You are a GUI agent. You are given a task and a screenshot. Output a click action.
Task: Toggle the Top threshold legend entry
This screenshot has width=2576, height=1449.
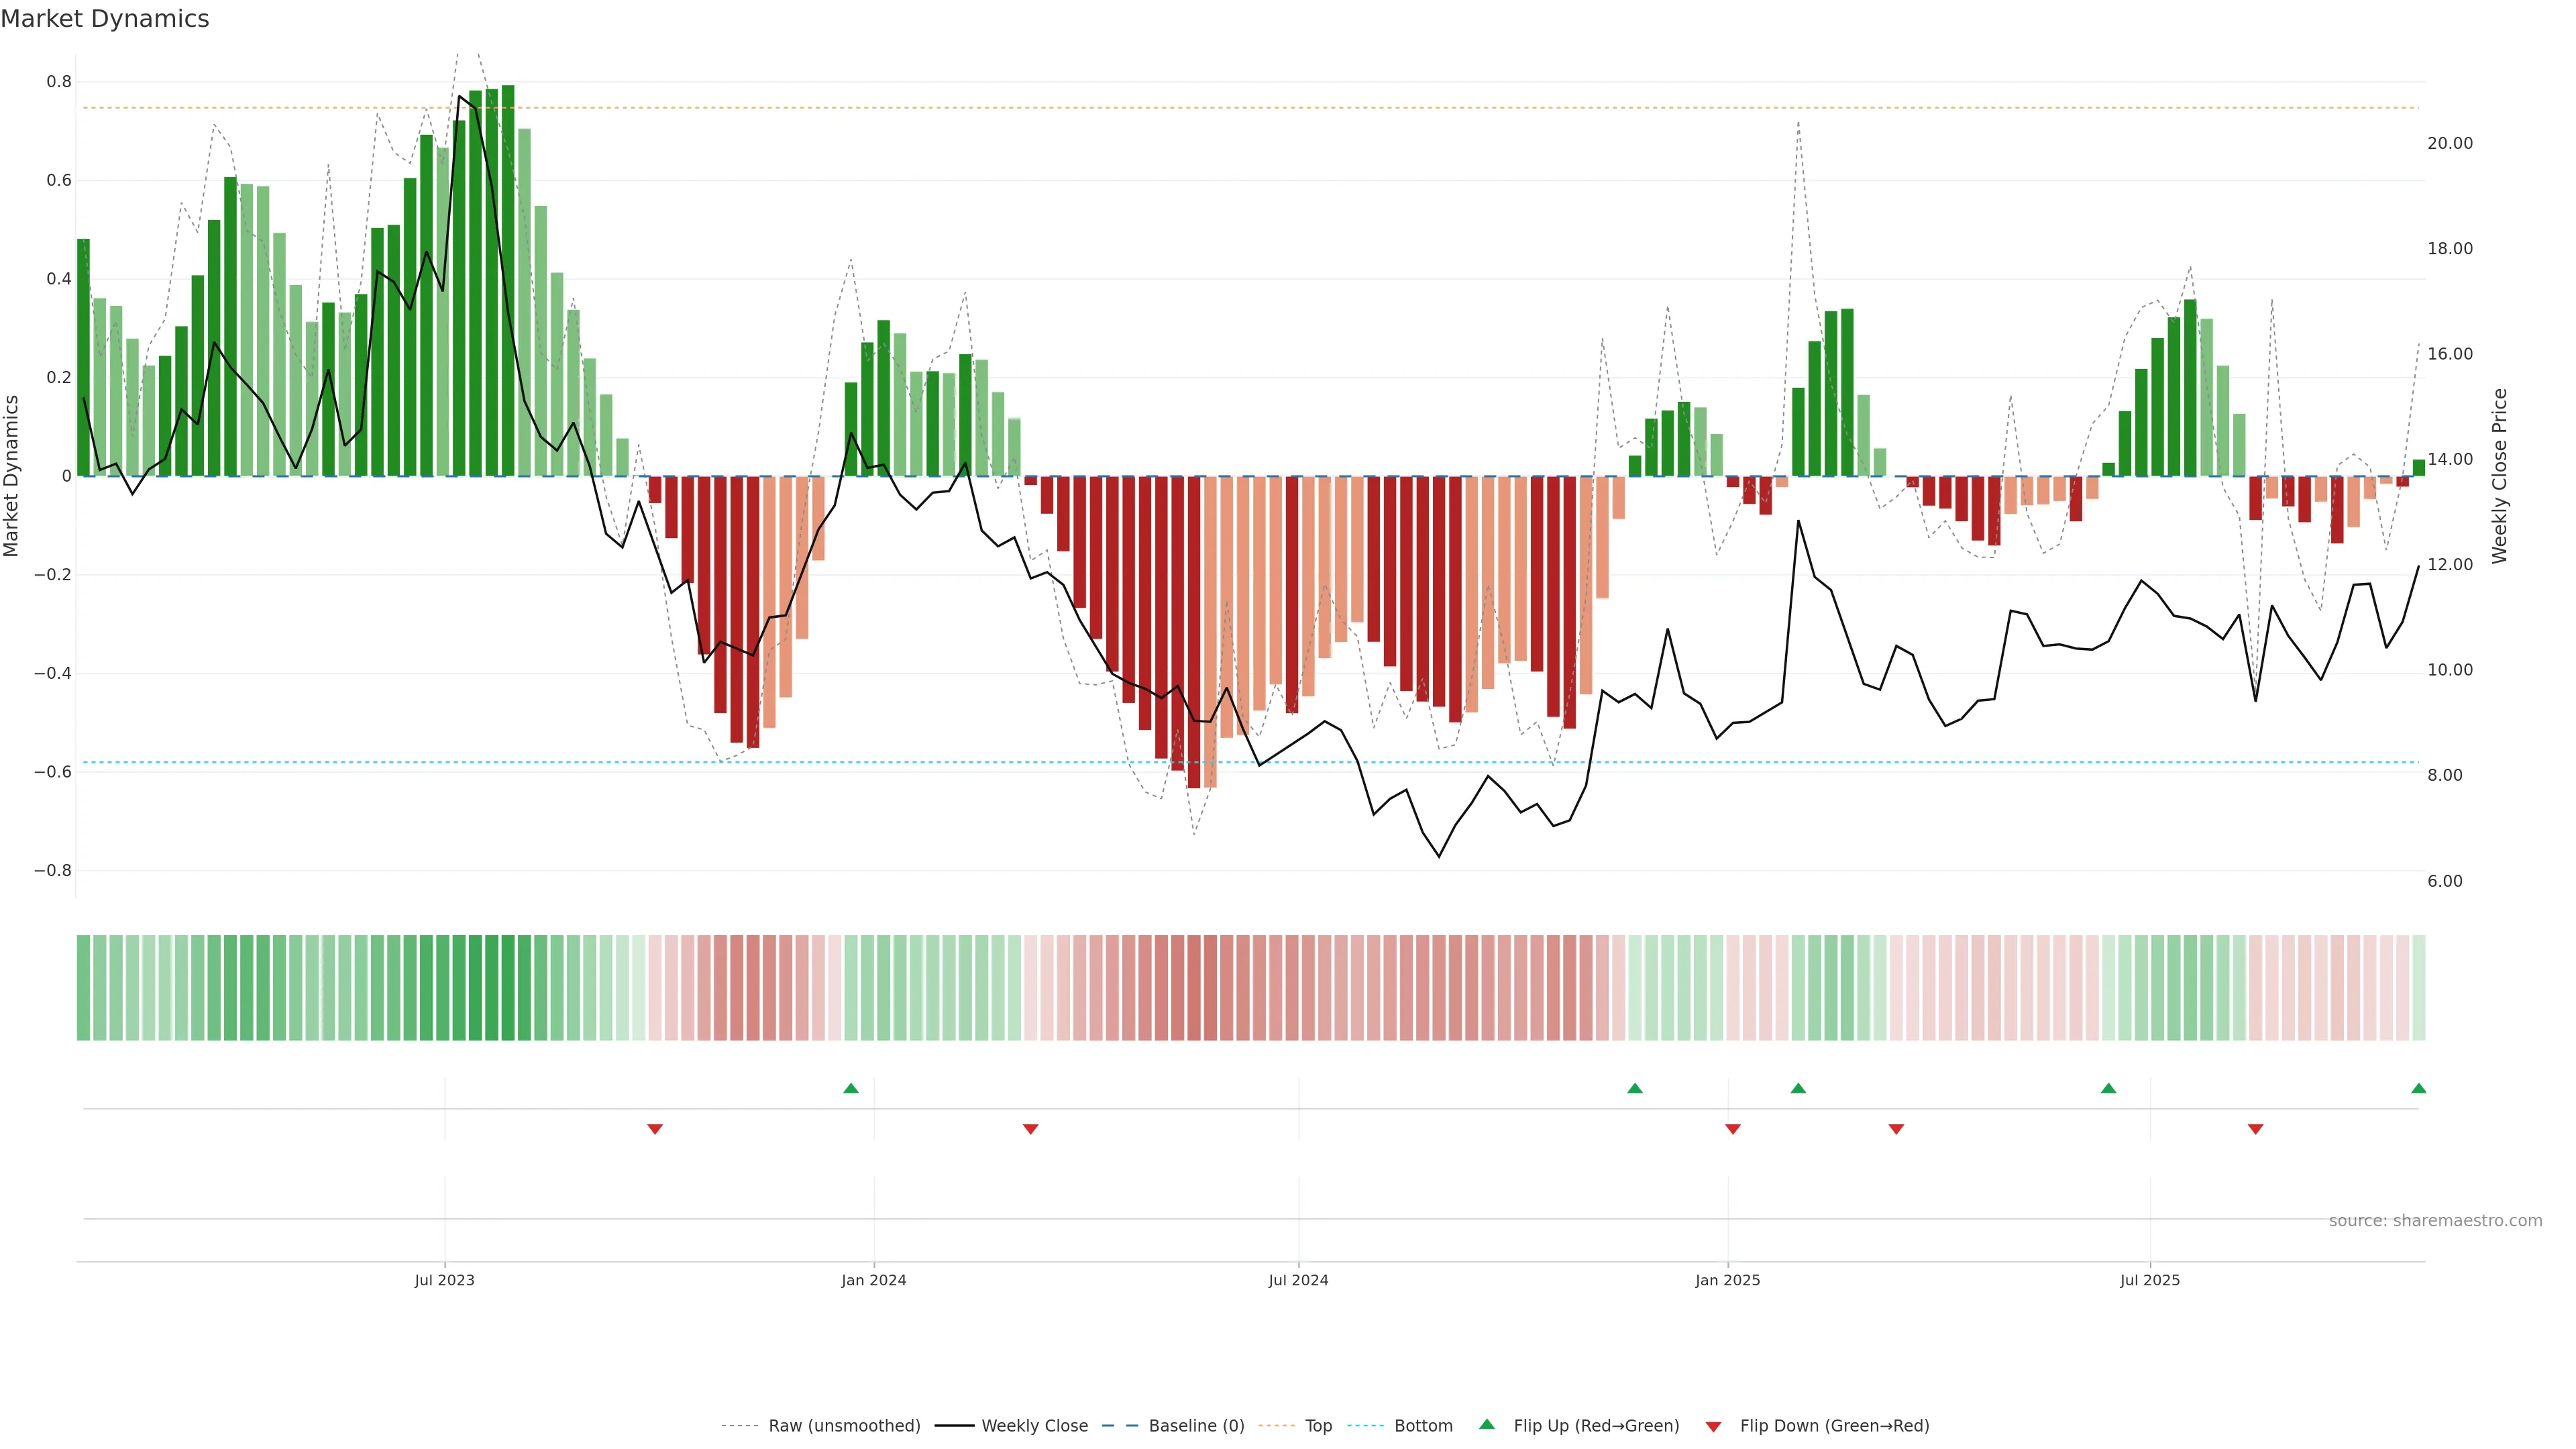coord(1318,1426)
